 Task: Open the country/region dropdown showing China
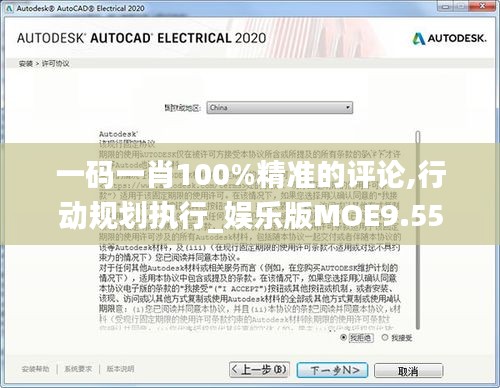click(279, 108)
